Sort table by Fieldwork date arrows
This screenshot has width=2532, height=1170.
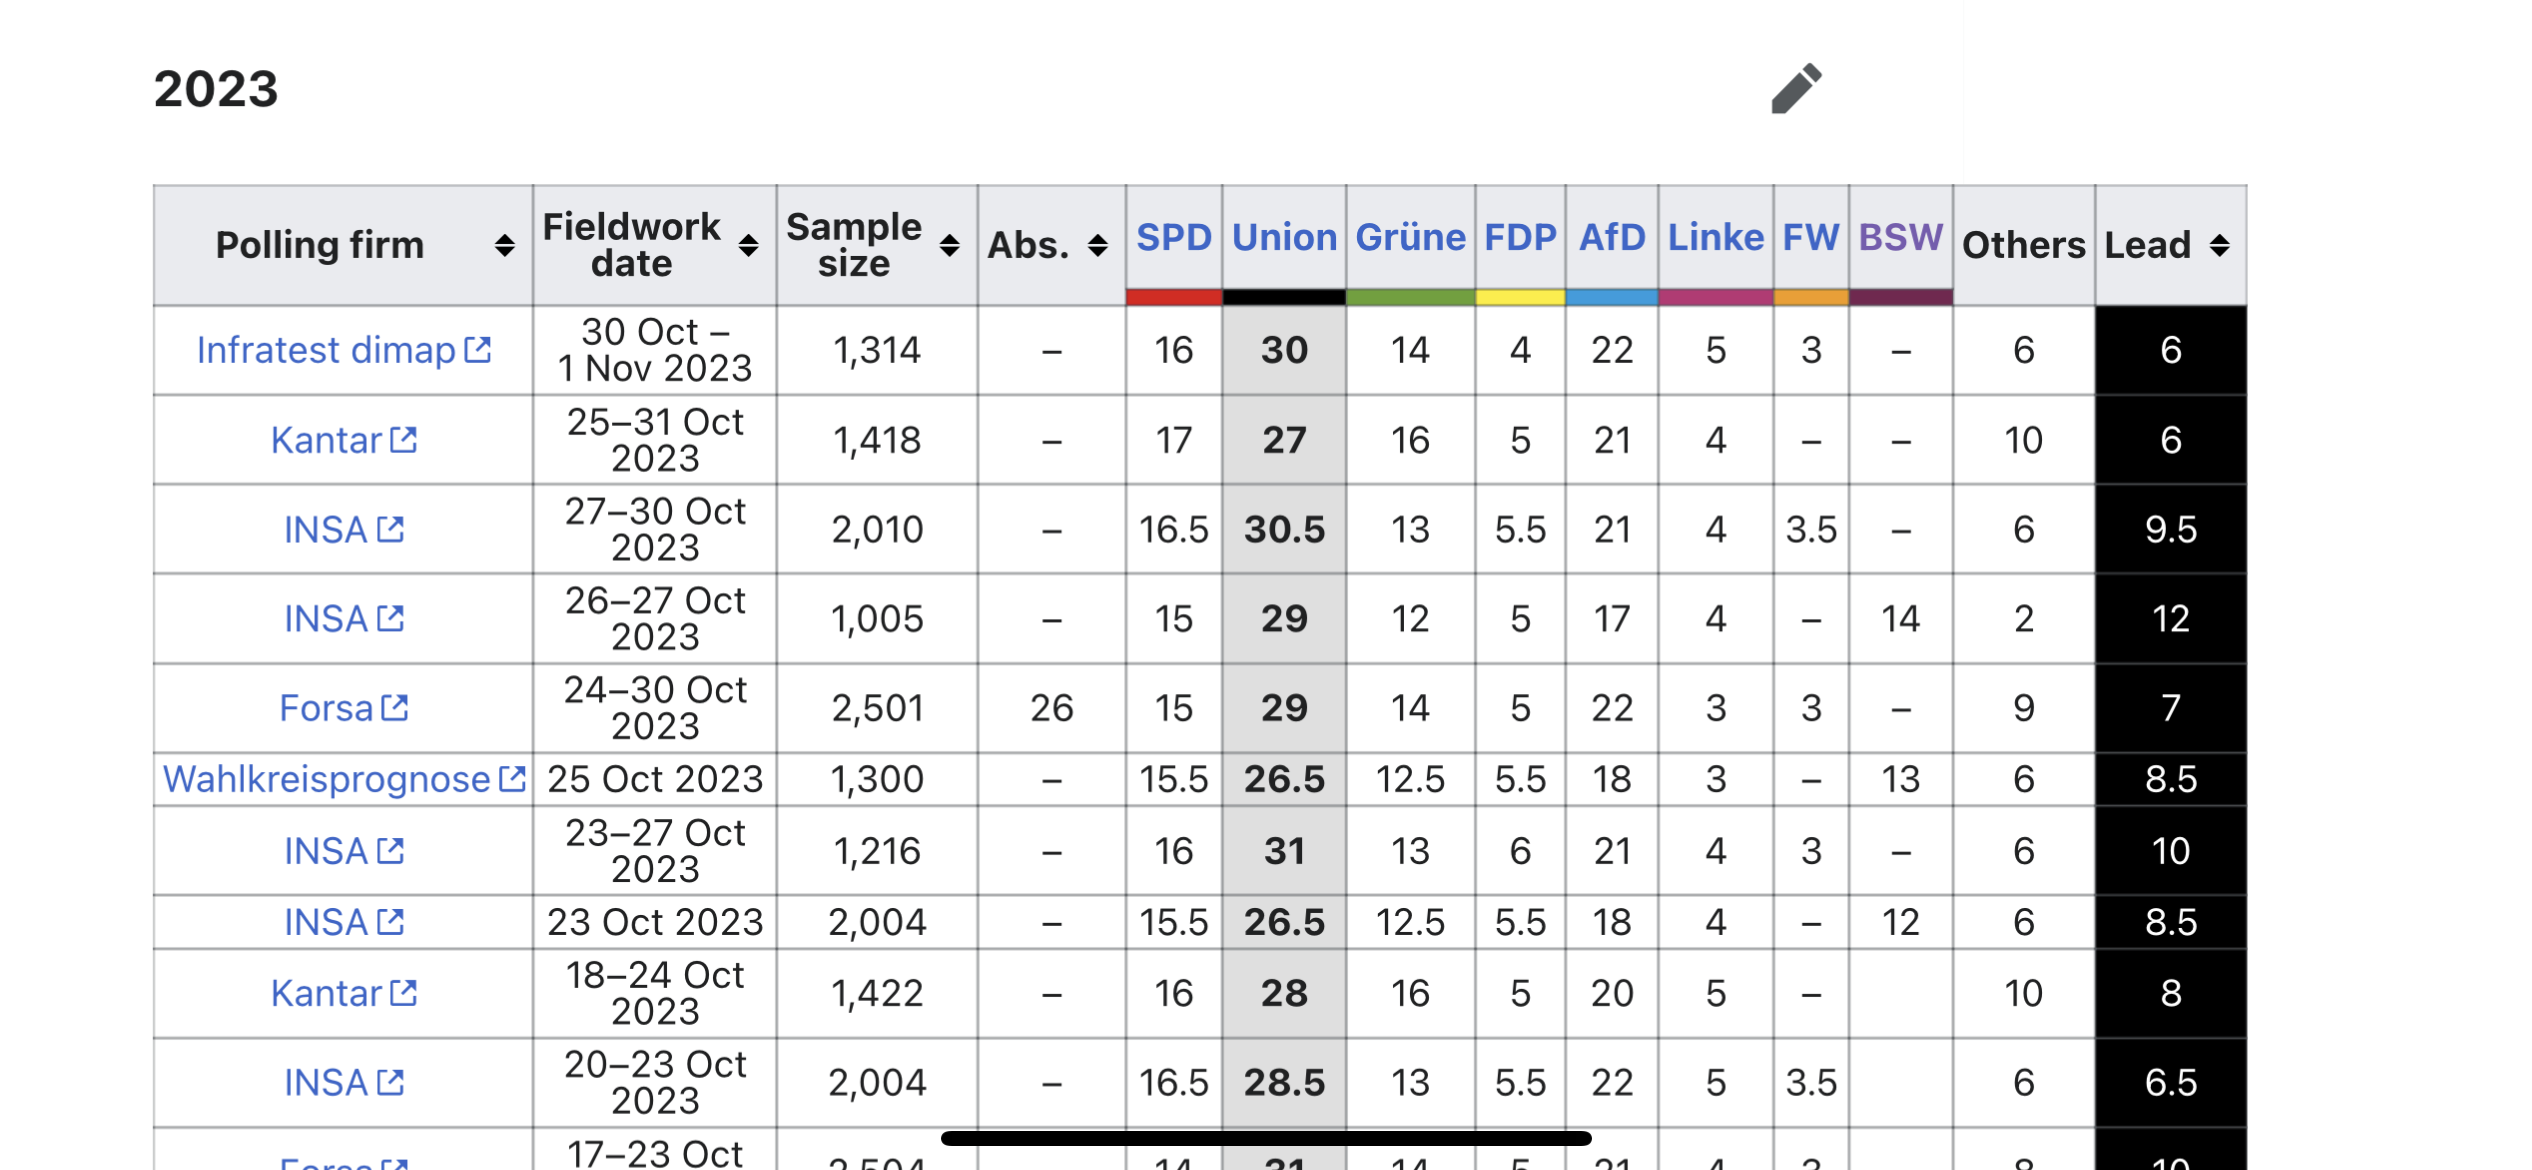[748, 245]
